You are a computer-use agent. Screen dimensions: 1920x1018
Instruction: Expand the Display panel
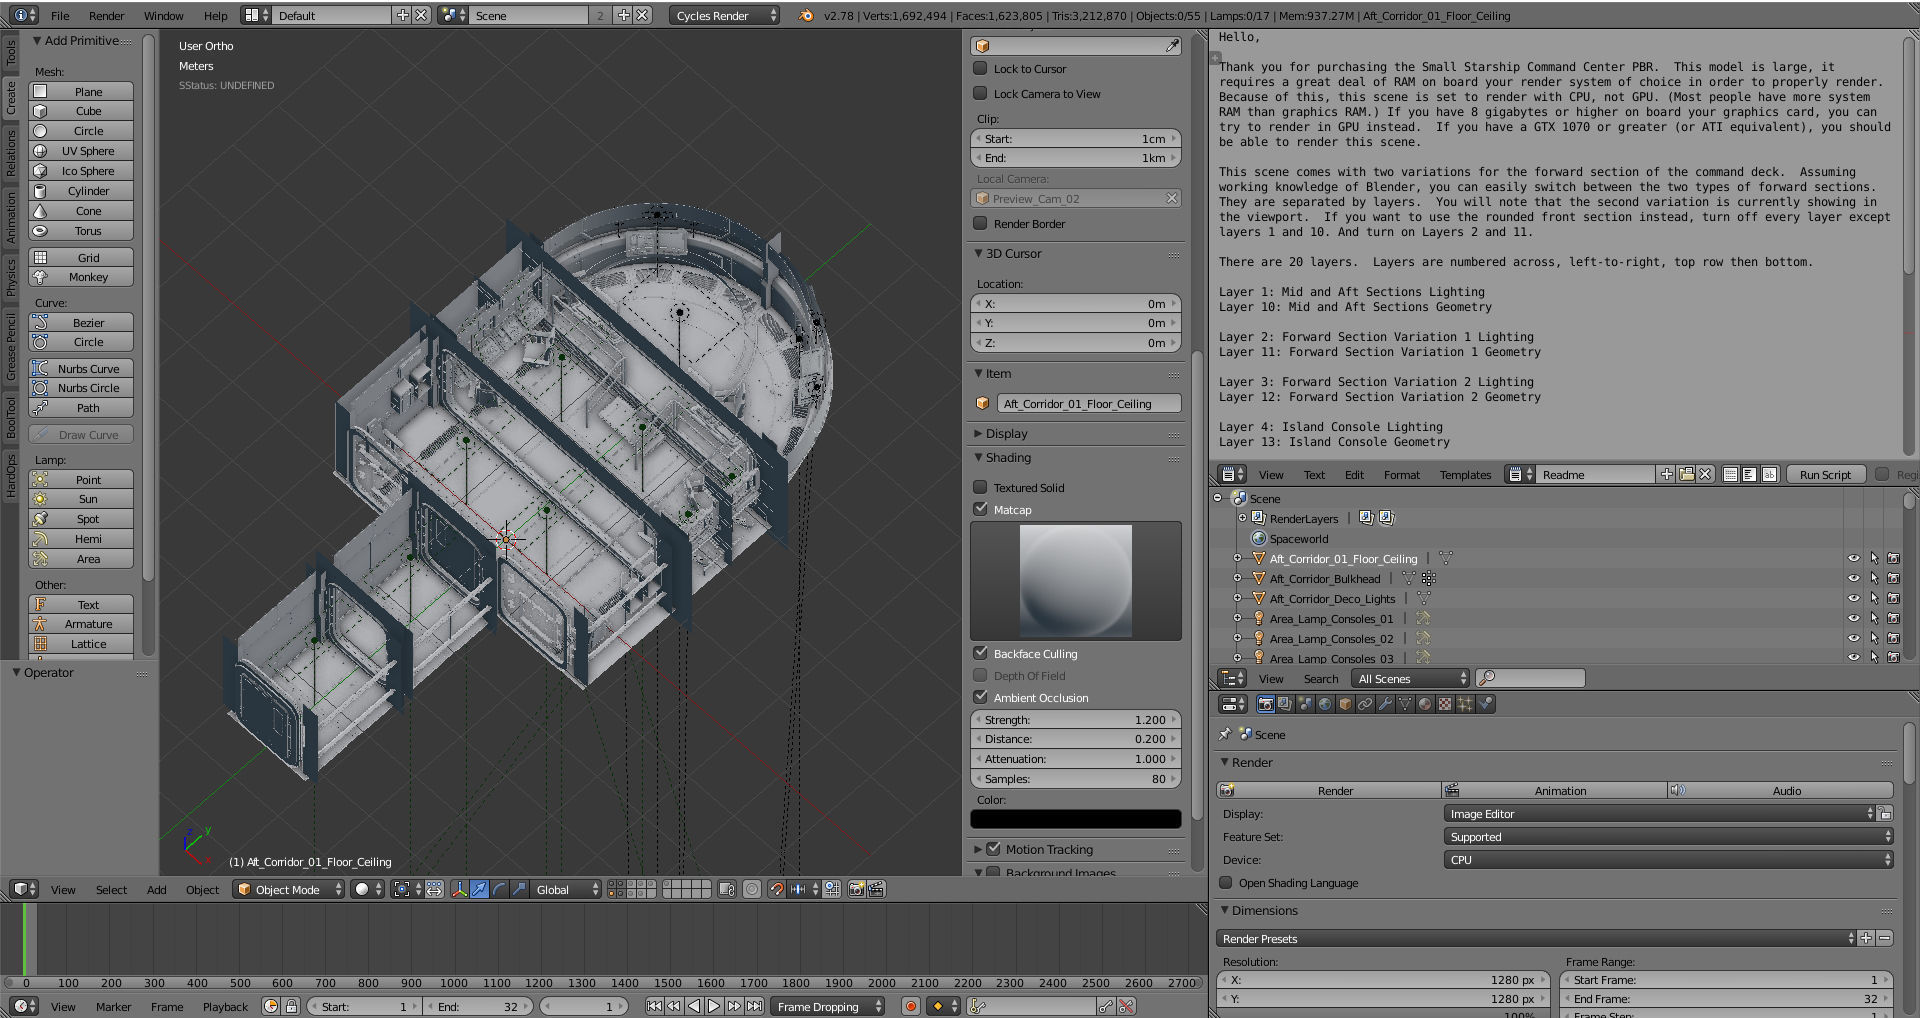coord(1006,434)
